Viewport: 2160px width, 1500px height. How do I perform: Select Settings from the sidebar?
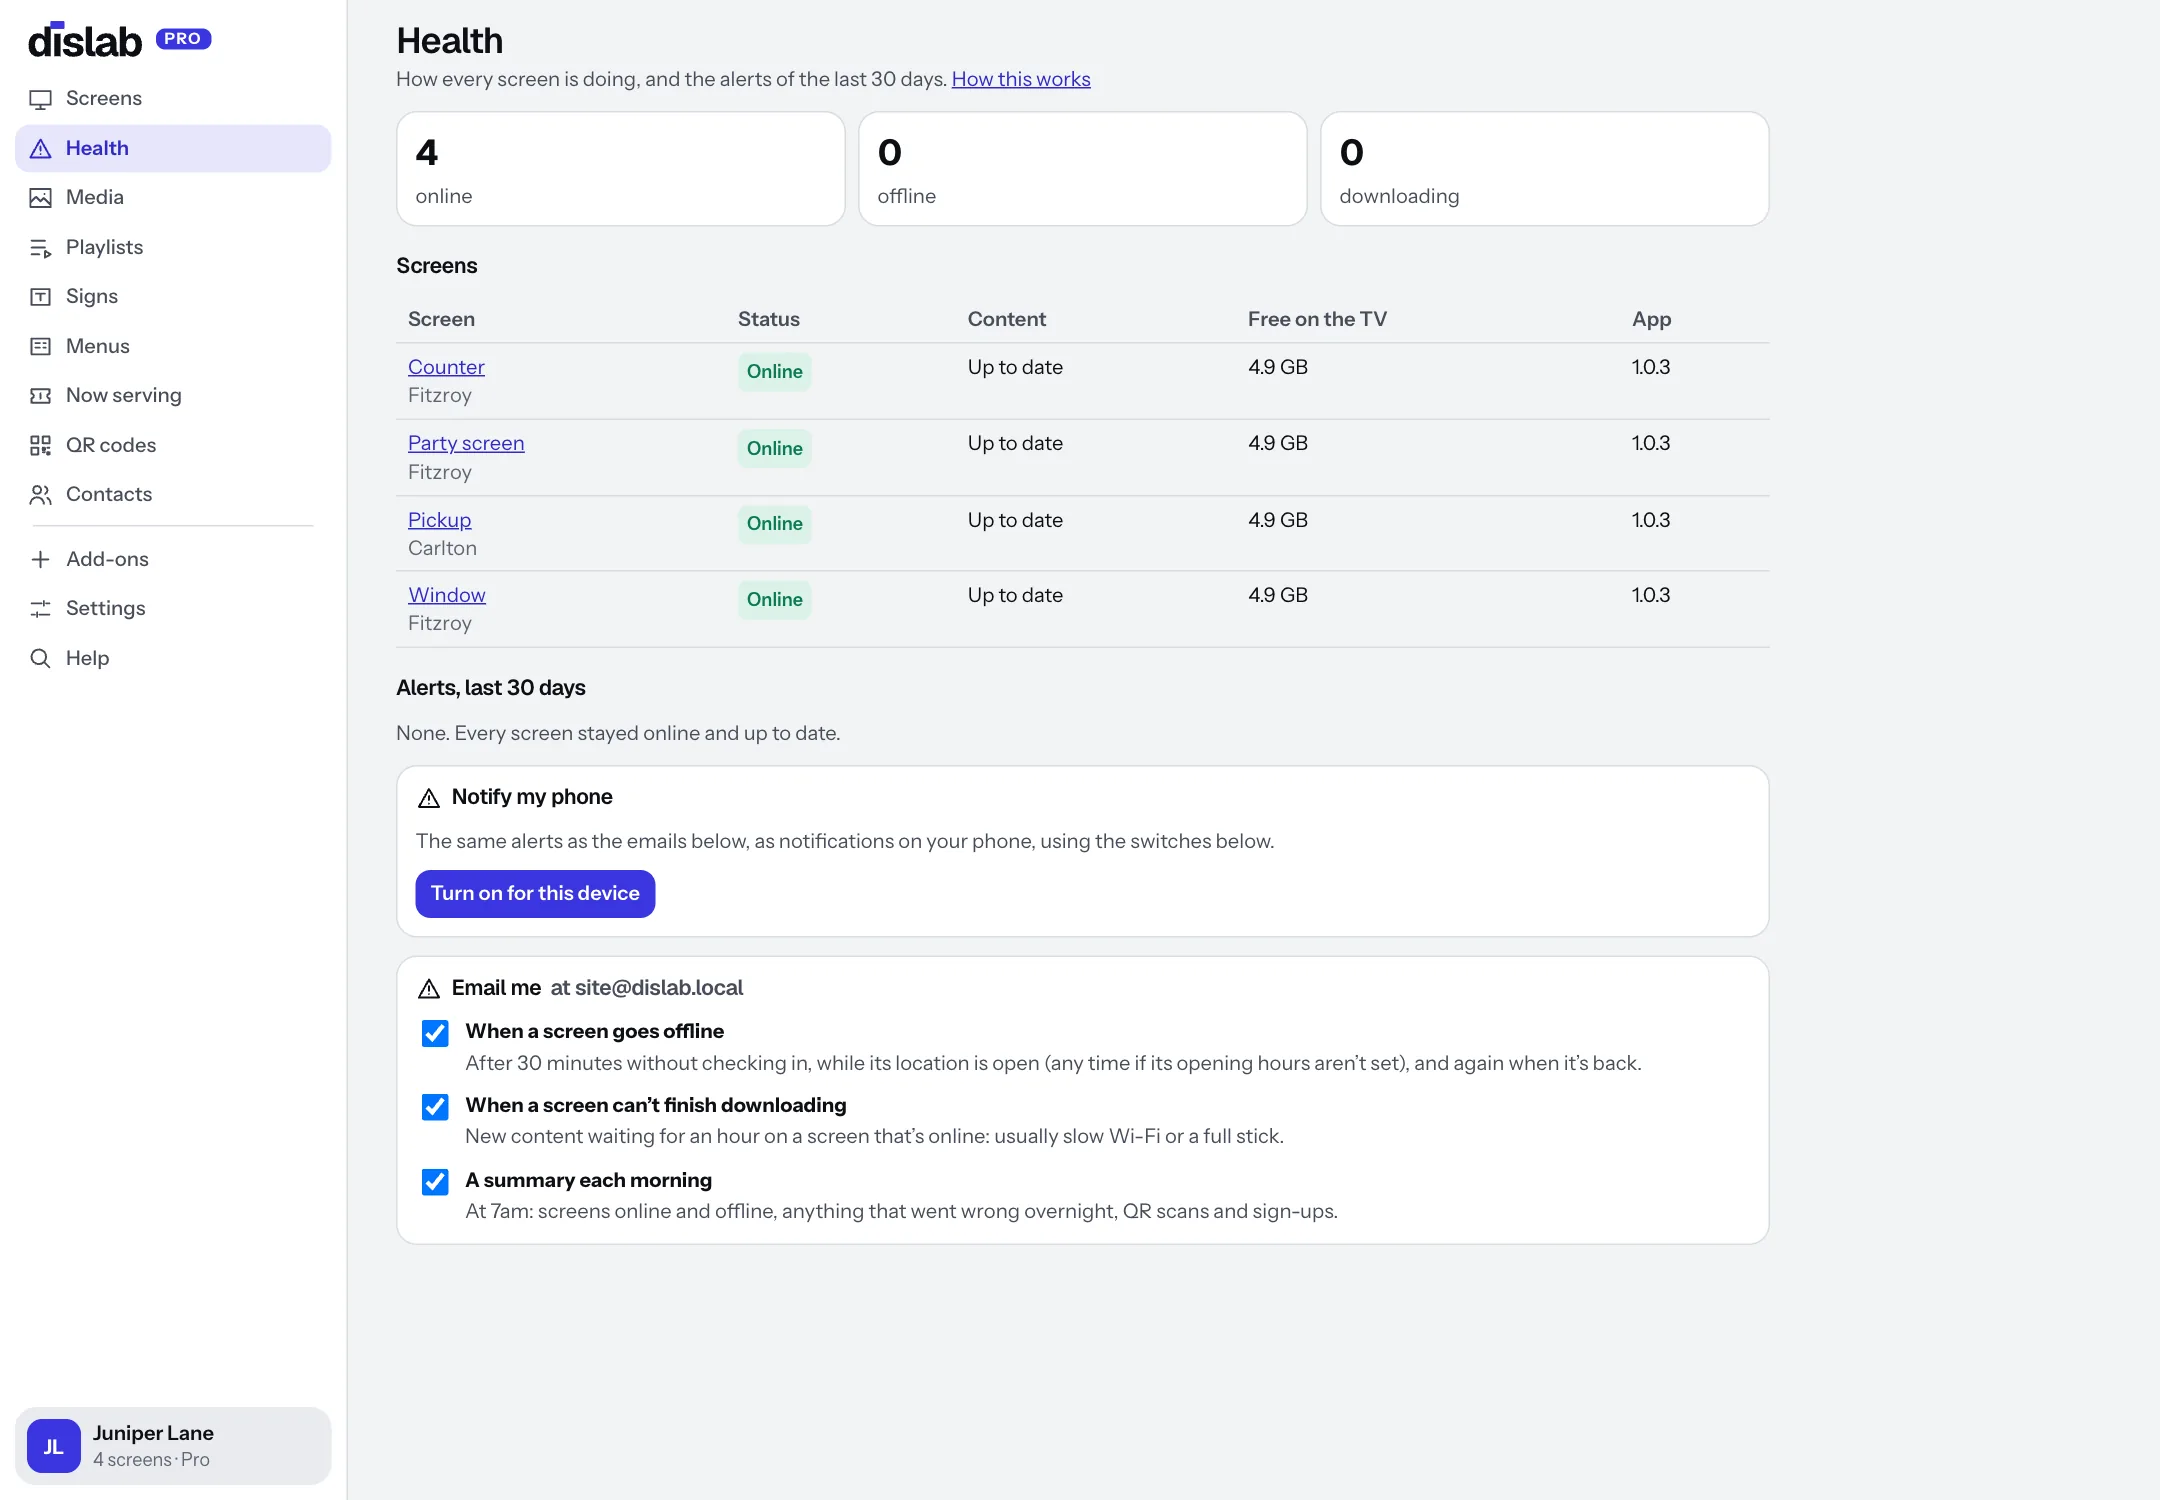click(x=173, y=609)
